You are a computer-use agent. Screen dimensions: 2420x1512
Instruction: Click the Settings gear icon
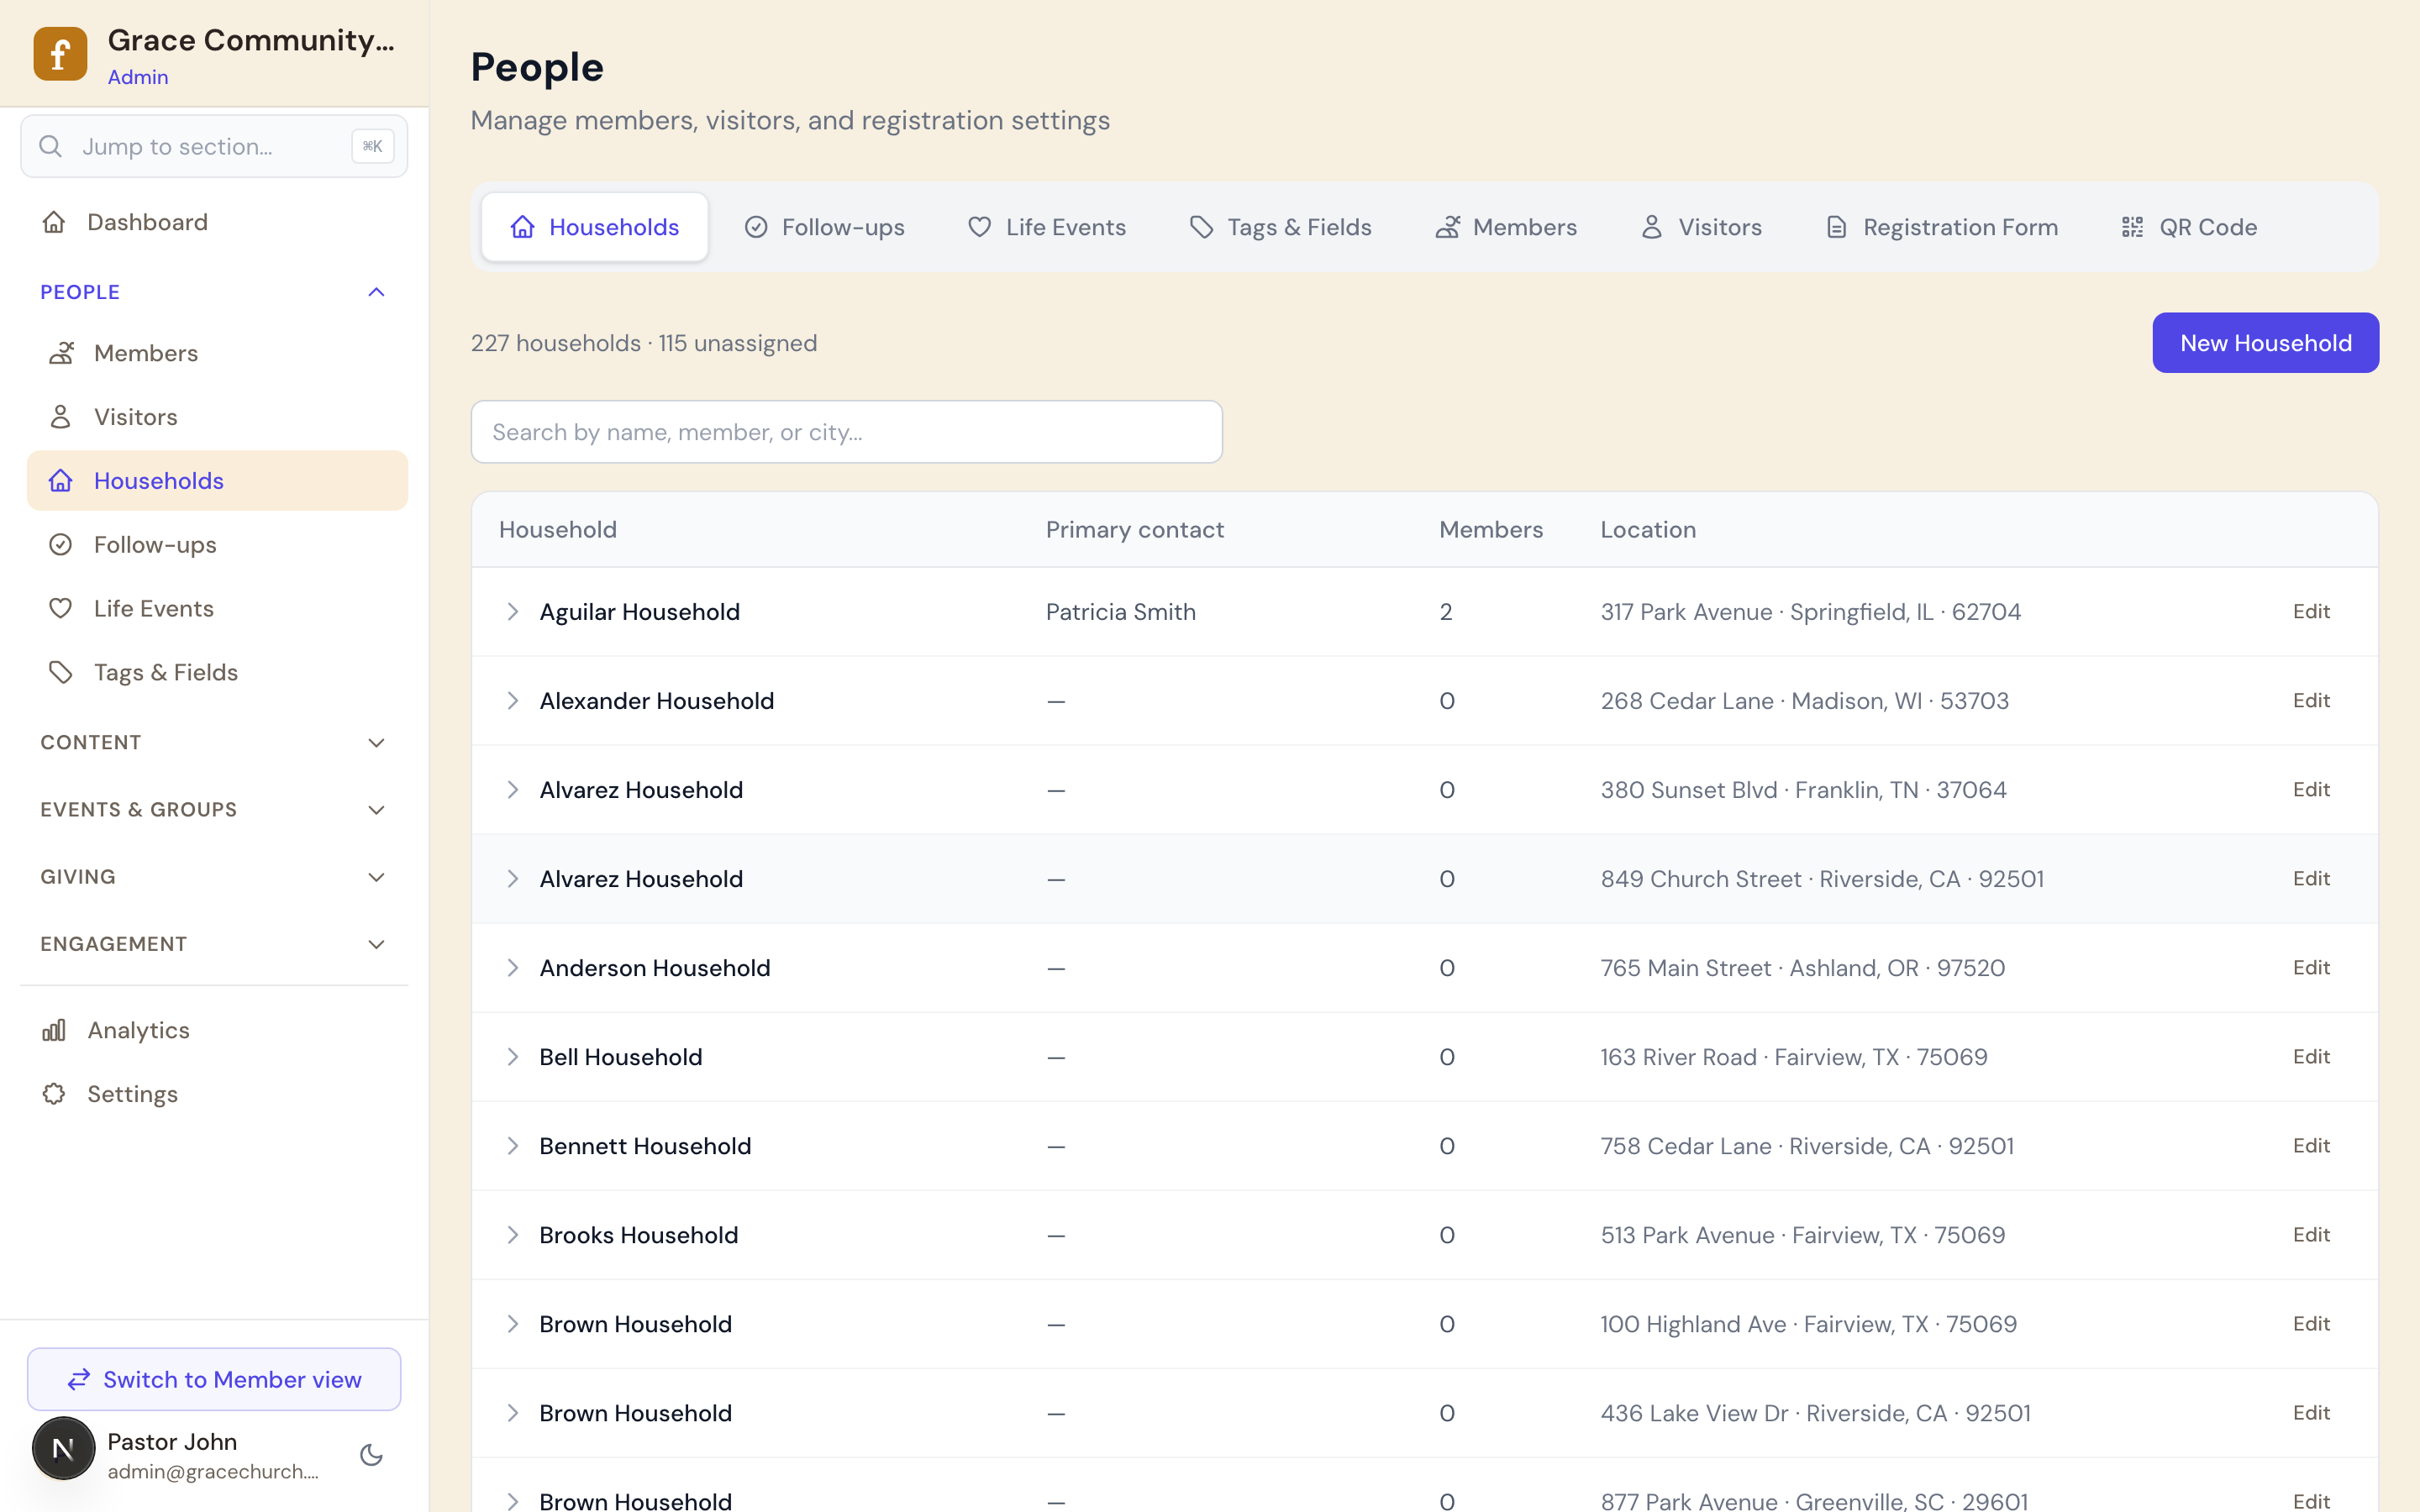click(54, 1094)
